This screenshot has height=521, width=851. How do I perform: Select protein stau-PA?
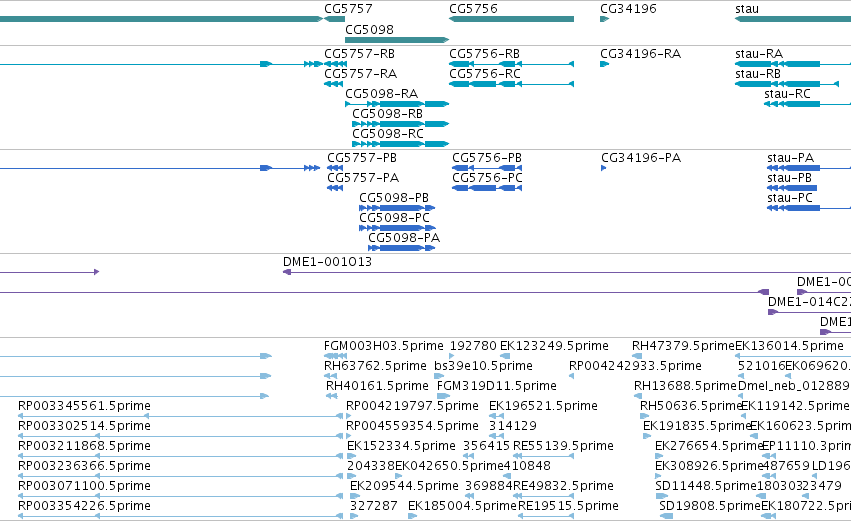(790, 158)
